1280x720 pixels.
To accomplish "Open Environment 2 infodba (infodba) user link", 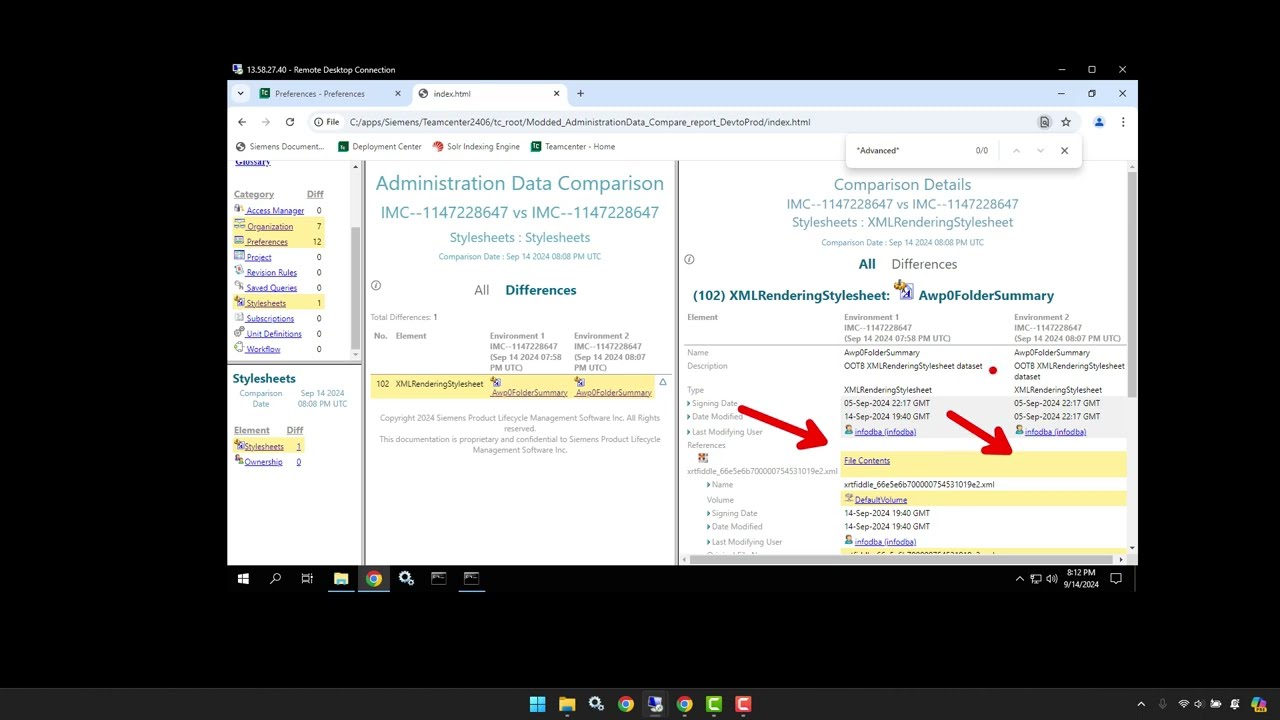I will [x=1055, y=432].
